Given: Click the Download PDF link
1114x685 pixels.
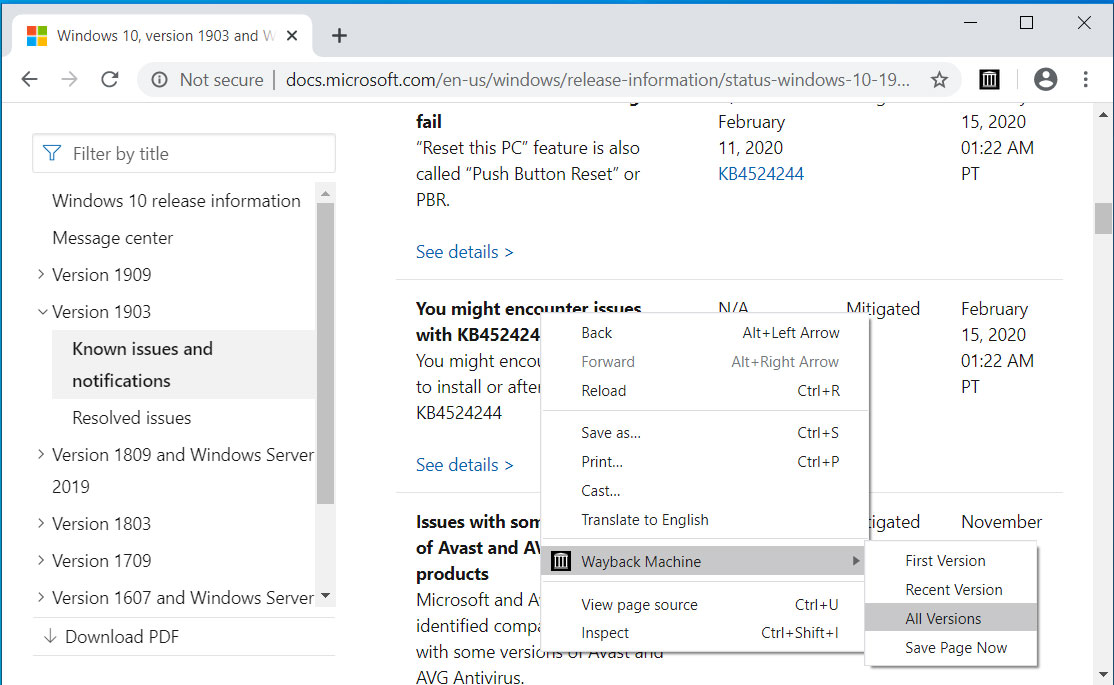Looking at the screenshot, I should (x=121, y=637).
